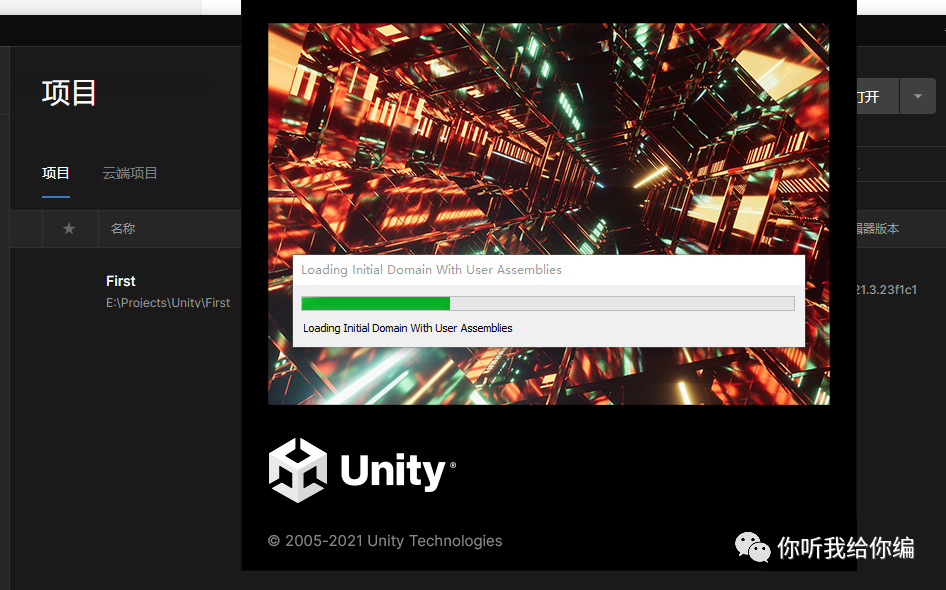This screenshot has height=590, width=946.
Task: Select the 项目 tab in Unity Hub
Action: point(56,174)
